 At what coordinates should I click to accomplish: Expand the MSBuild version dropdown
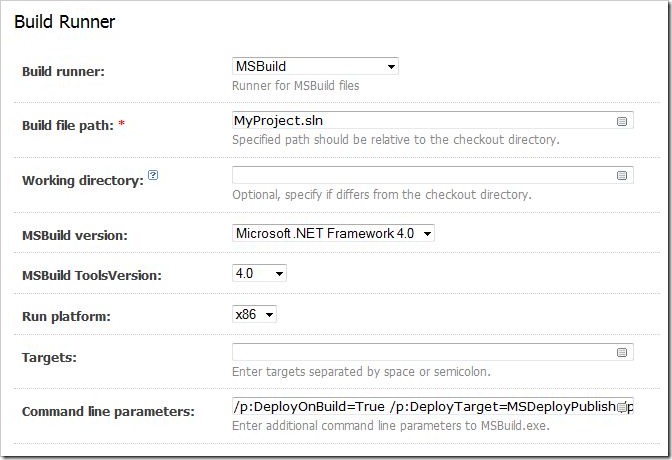(333, 233)
